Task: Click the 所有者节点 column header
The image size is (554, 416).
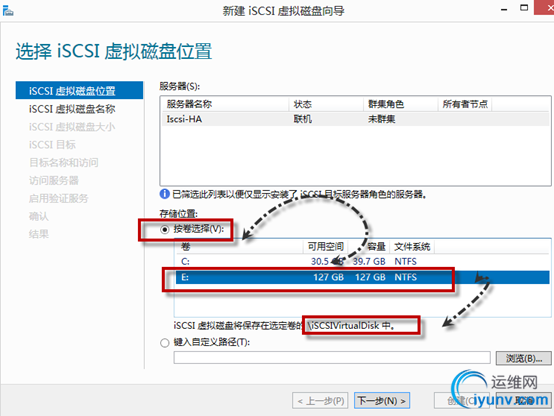Action: coord(465,104)
